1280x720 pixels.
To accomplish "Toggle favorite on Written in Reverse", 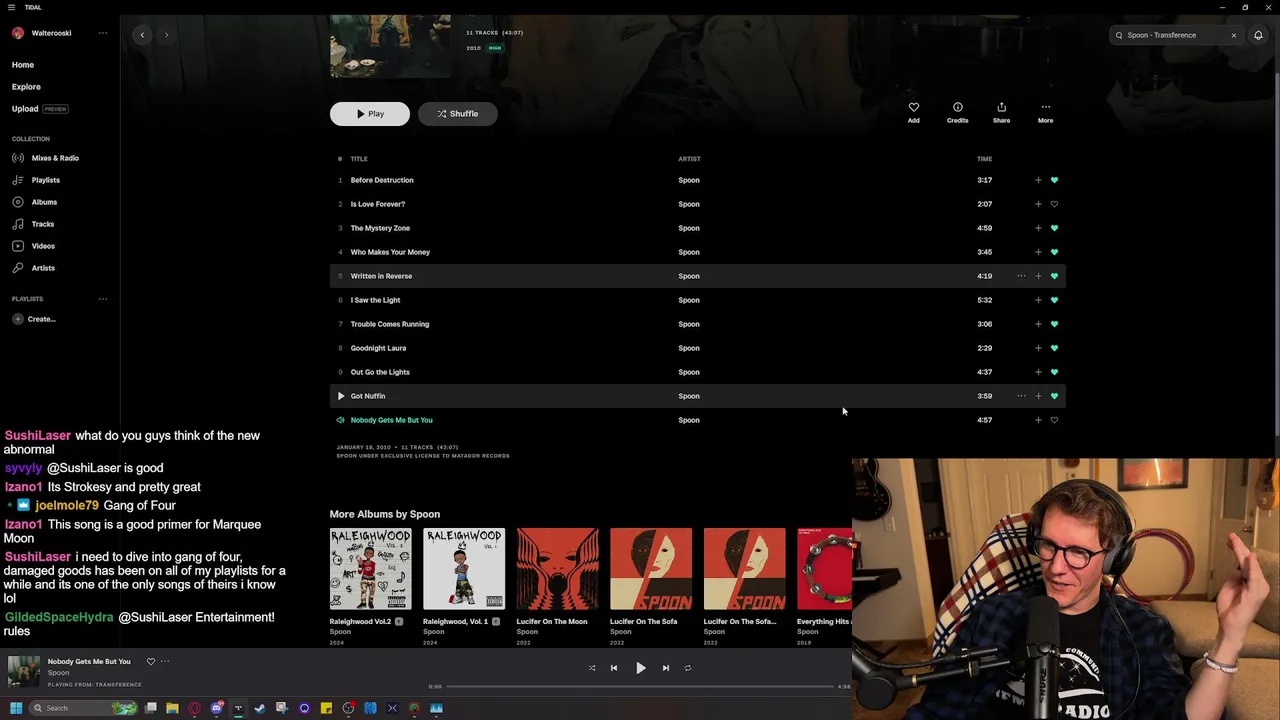I will pyautogui.click(x=1054, y=276).
